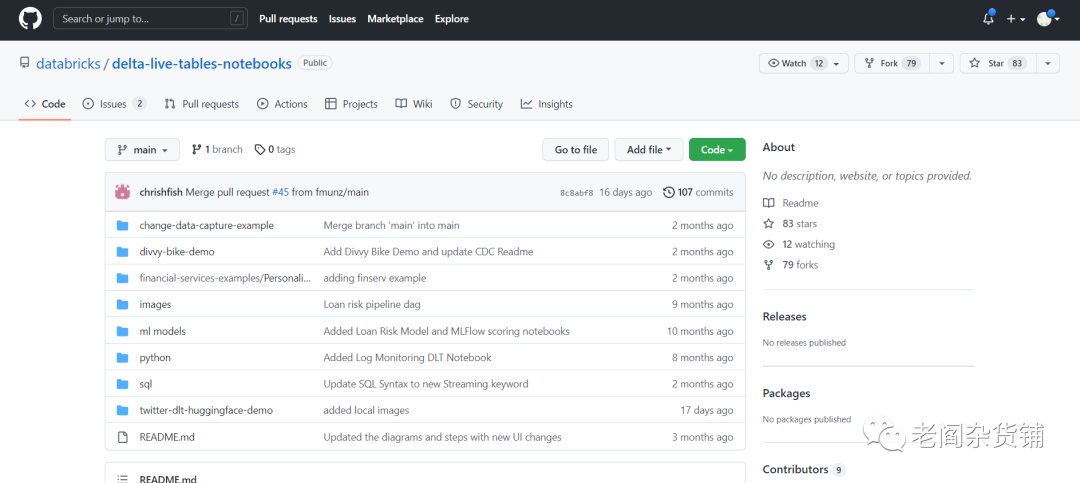Open the Insights tab
1080x483 pixels.
click(546, 104)
